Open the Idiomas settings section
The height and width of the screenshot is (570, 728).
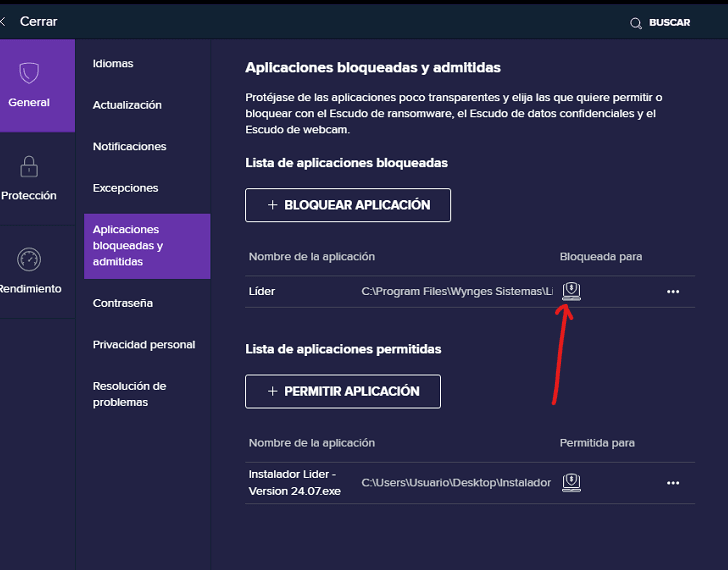point(113,63)
